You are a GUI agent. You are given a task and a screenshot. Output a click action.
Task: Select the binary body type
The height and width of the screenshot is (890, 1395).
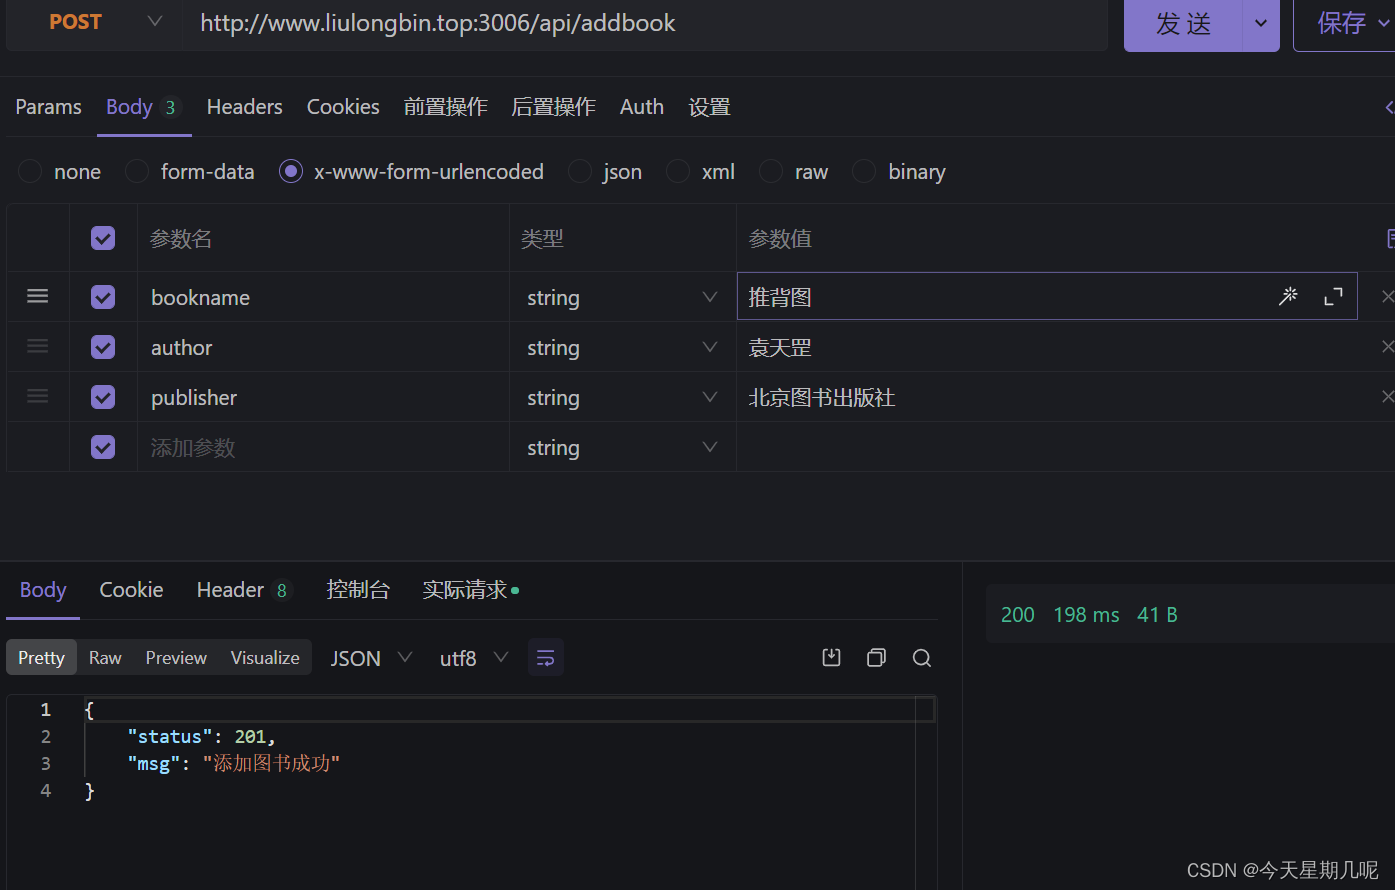point(864,172)
